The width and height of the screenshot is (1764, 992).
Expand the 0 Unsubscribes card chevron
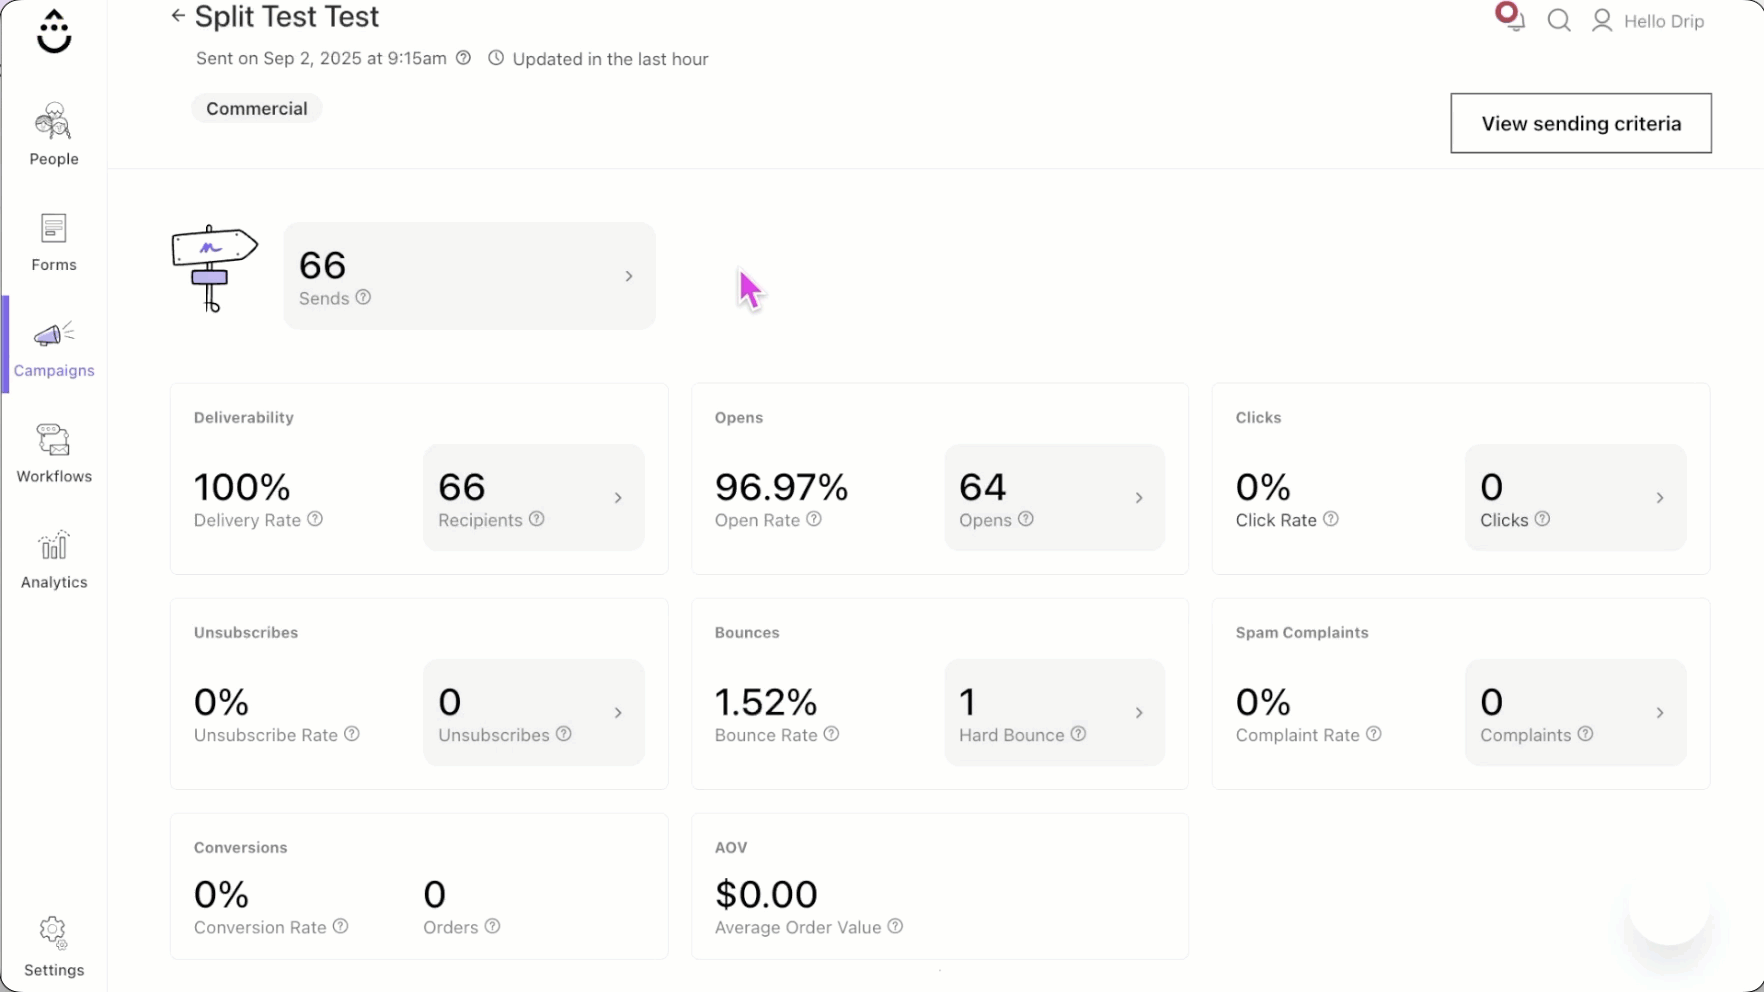[x=618, y=713]
